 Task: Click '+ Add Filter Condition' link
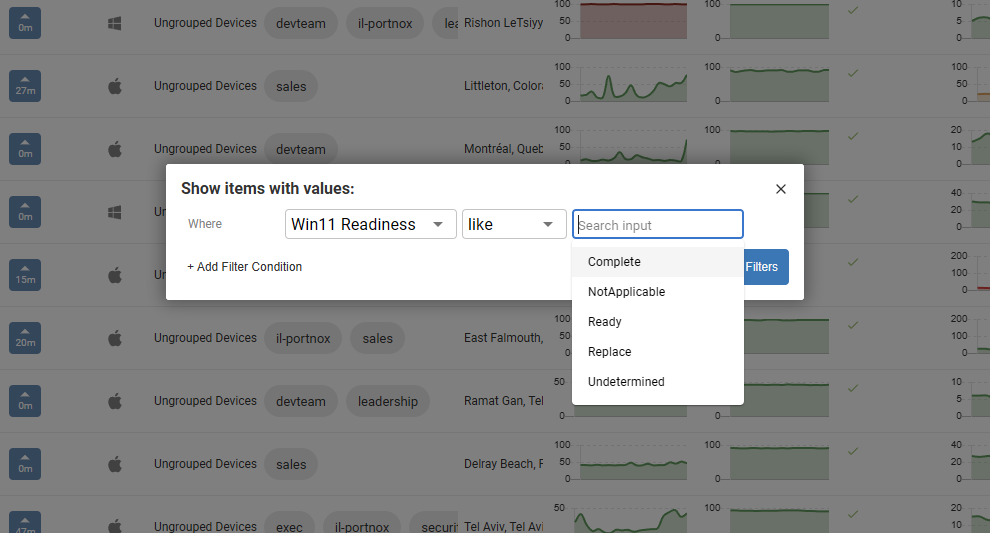pyautogui.click(x=244, y=267)
